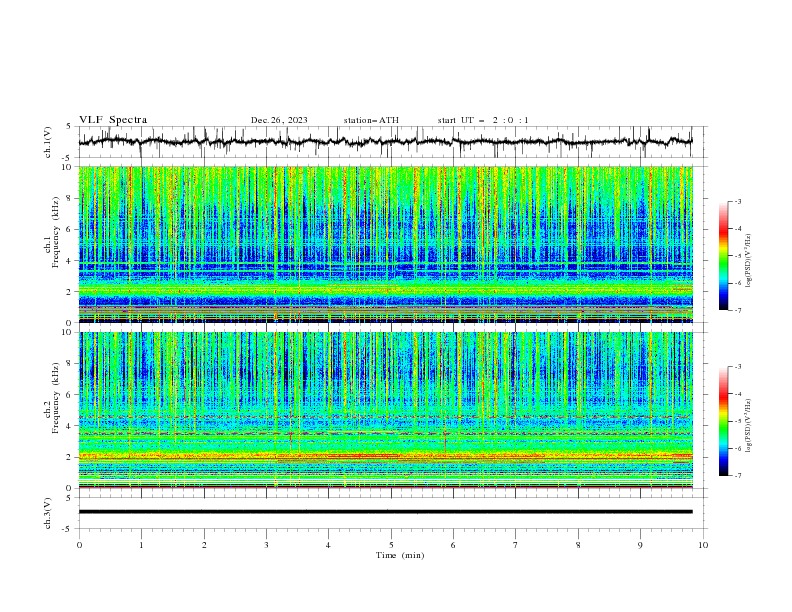Viewport: 792px width, 612px height.
Task: Click the 'ch.1(V)' waveform axis label
Action: [x=48, y=142]
